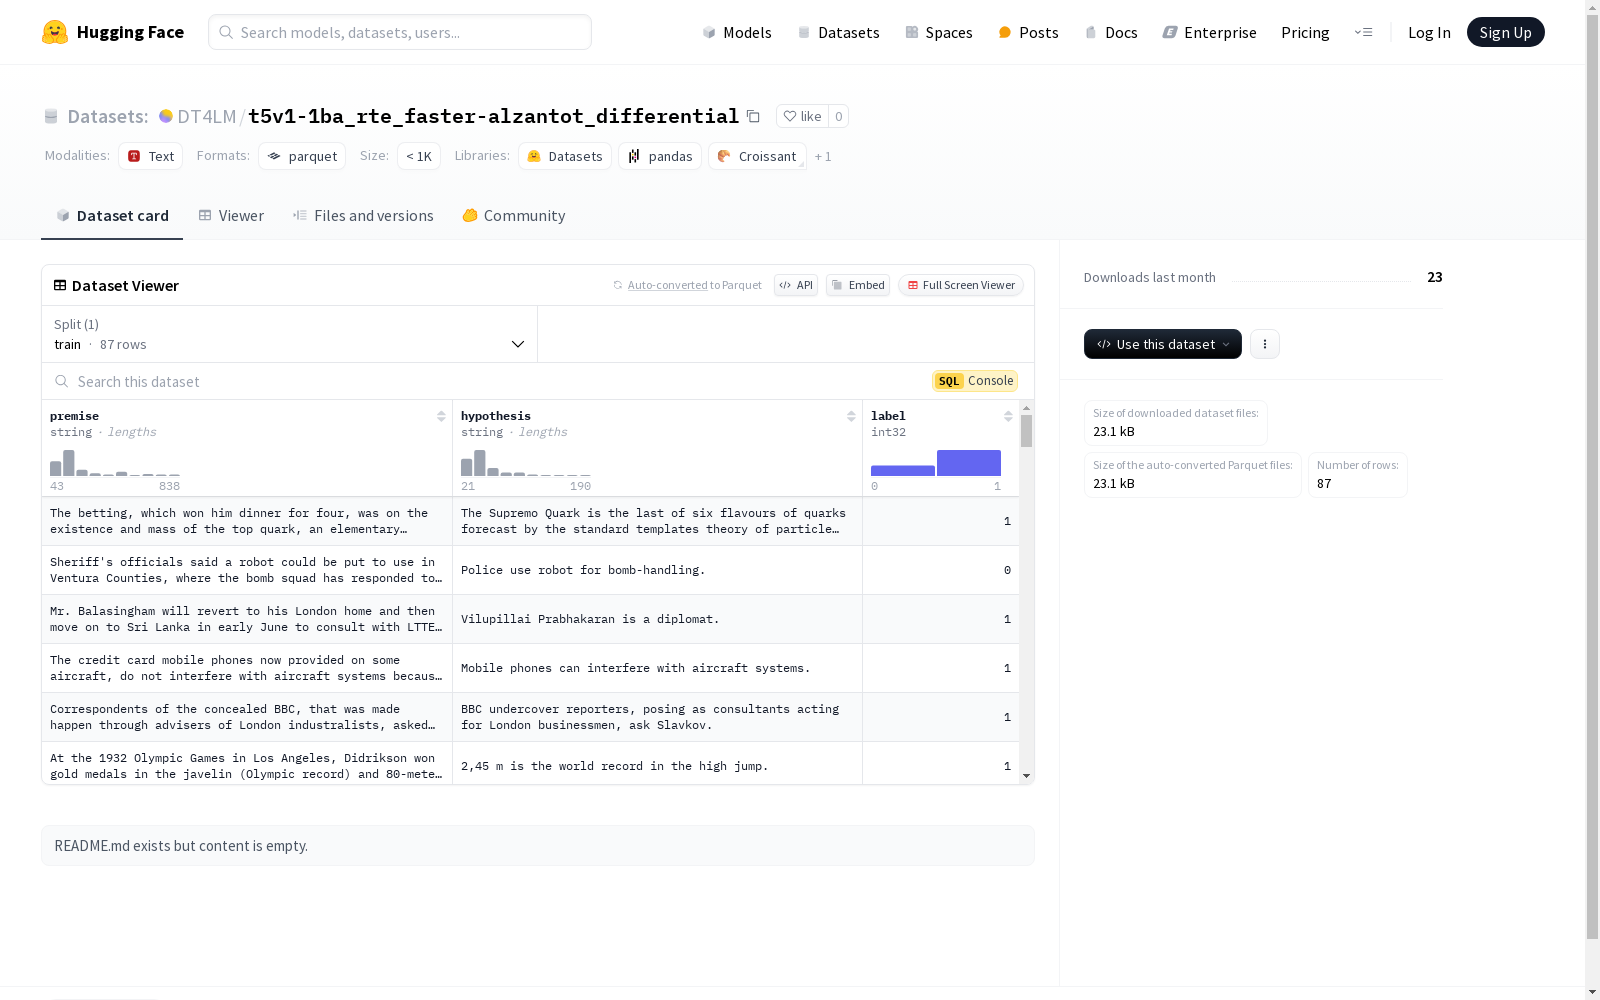Sort the premise column
Image resolution: width=1600 pixels, height=1000 pixels.
click(x=441, y=416)
